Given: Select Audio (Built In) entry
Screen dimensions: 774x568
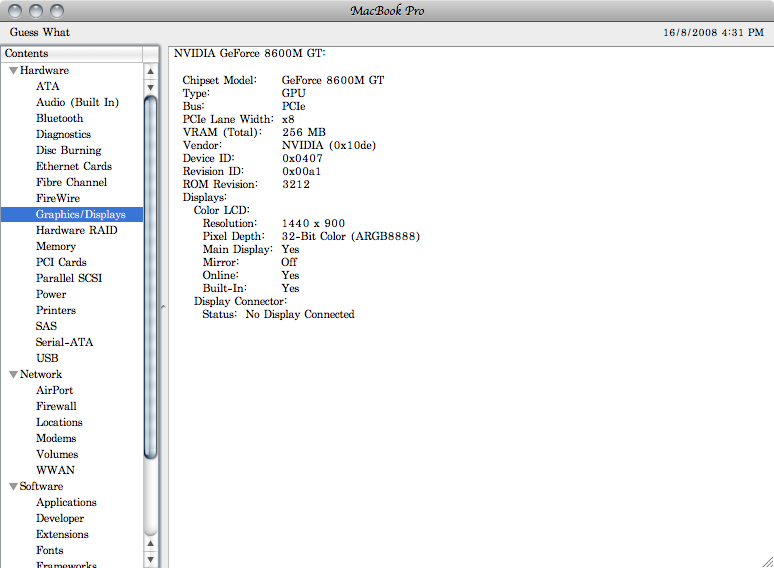Looking at the screenshot, I should pos(77,102).
